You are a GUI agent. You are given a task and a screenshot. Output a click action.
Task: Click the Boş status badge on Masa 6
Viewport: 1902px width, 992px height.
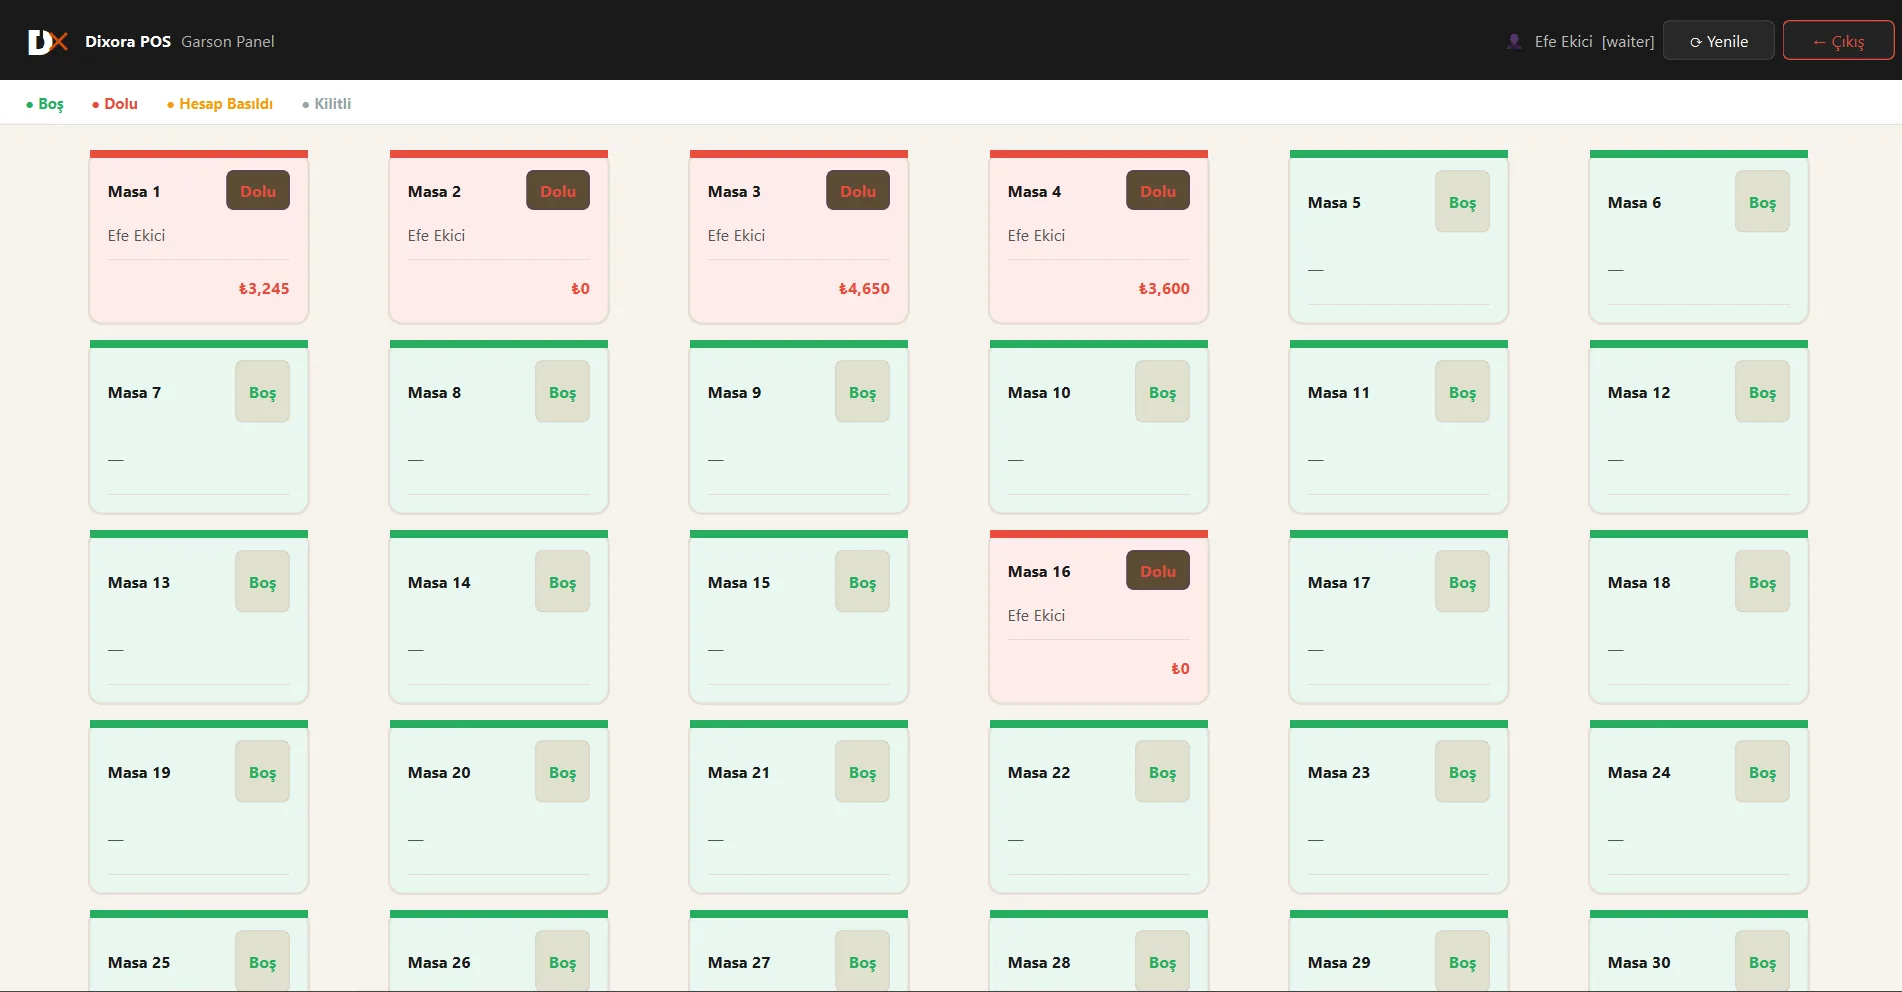[x=1762, y=202]
